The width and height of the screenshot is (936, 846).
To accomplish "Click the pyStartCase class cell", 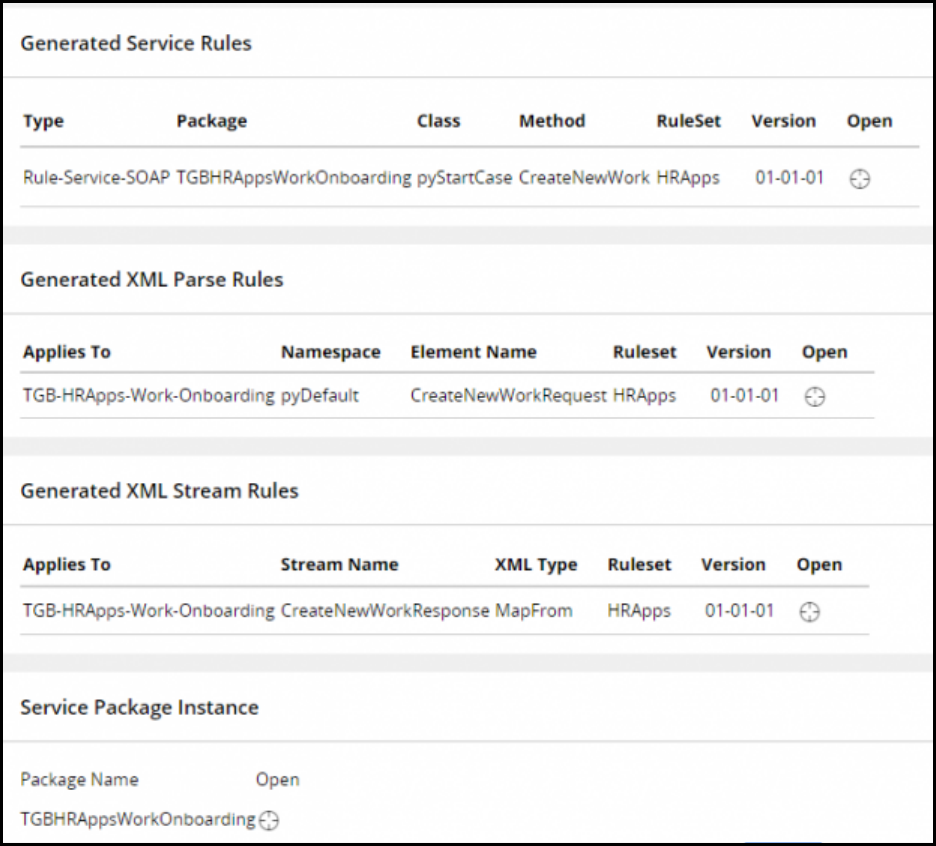I will [464, 178].
